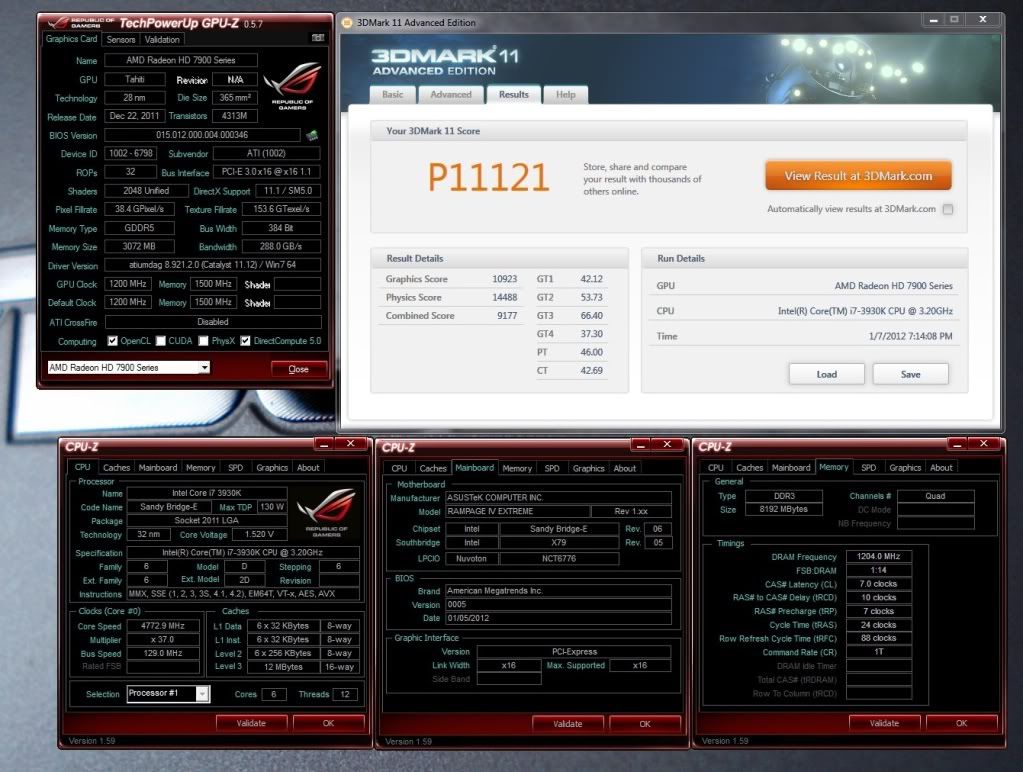Click the 3DMark 11 title bar app icon
1023x772 pixels.
[x=348, y=23]
